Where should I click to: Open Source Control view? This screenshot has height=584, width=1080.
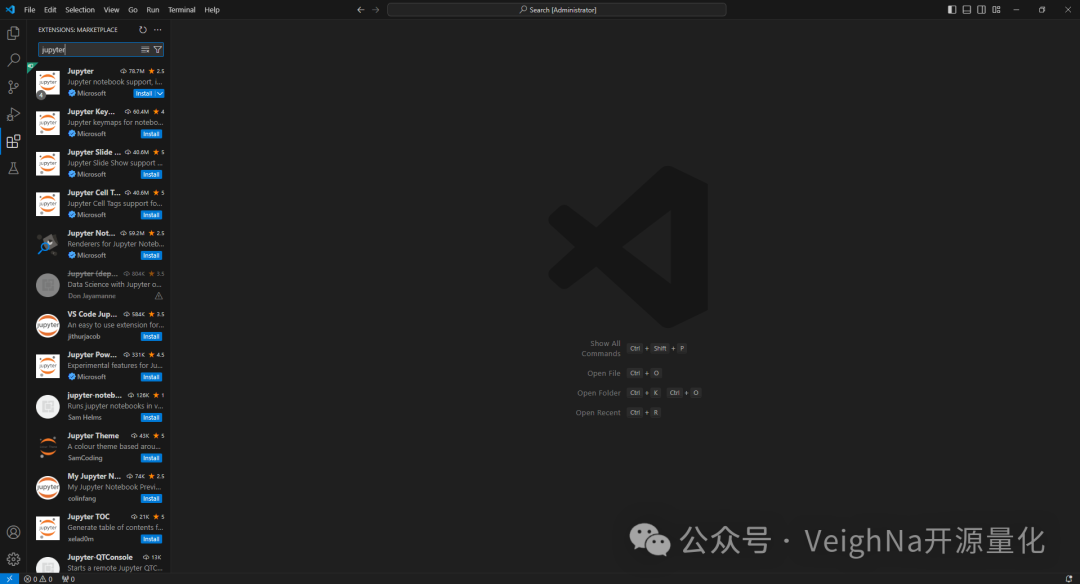coord(13,87)
